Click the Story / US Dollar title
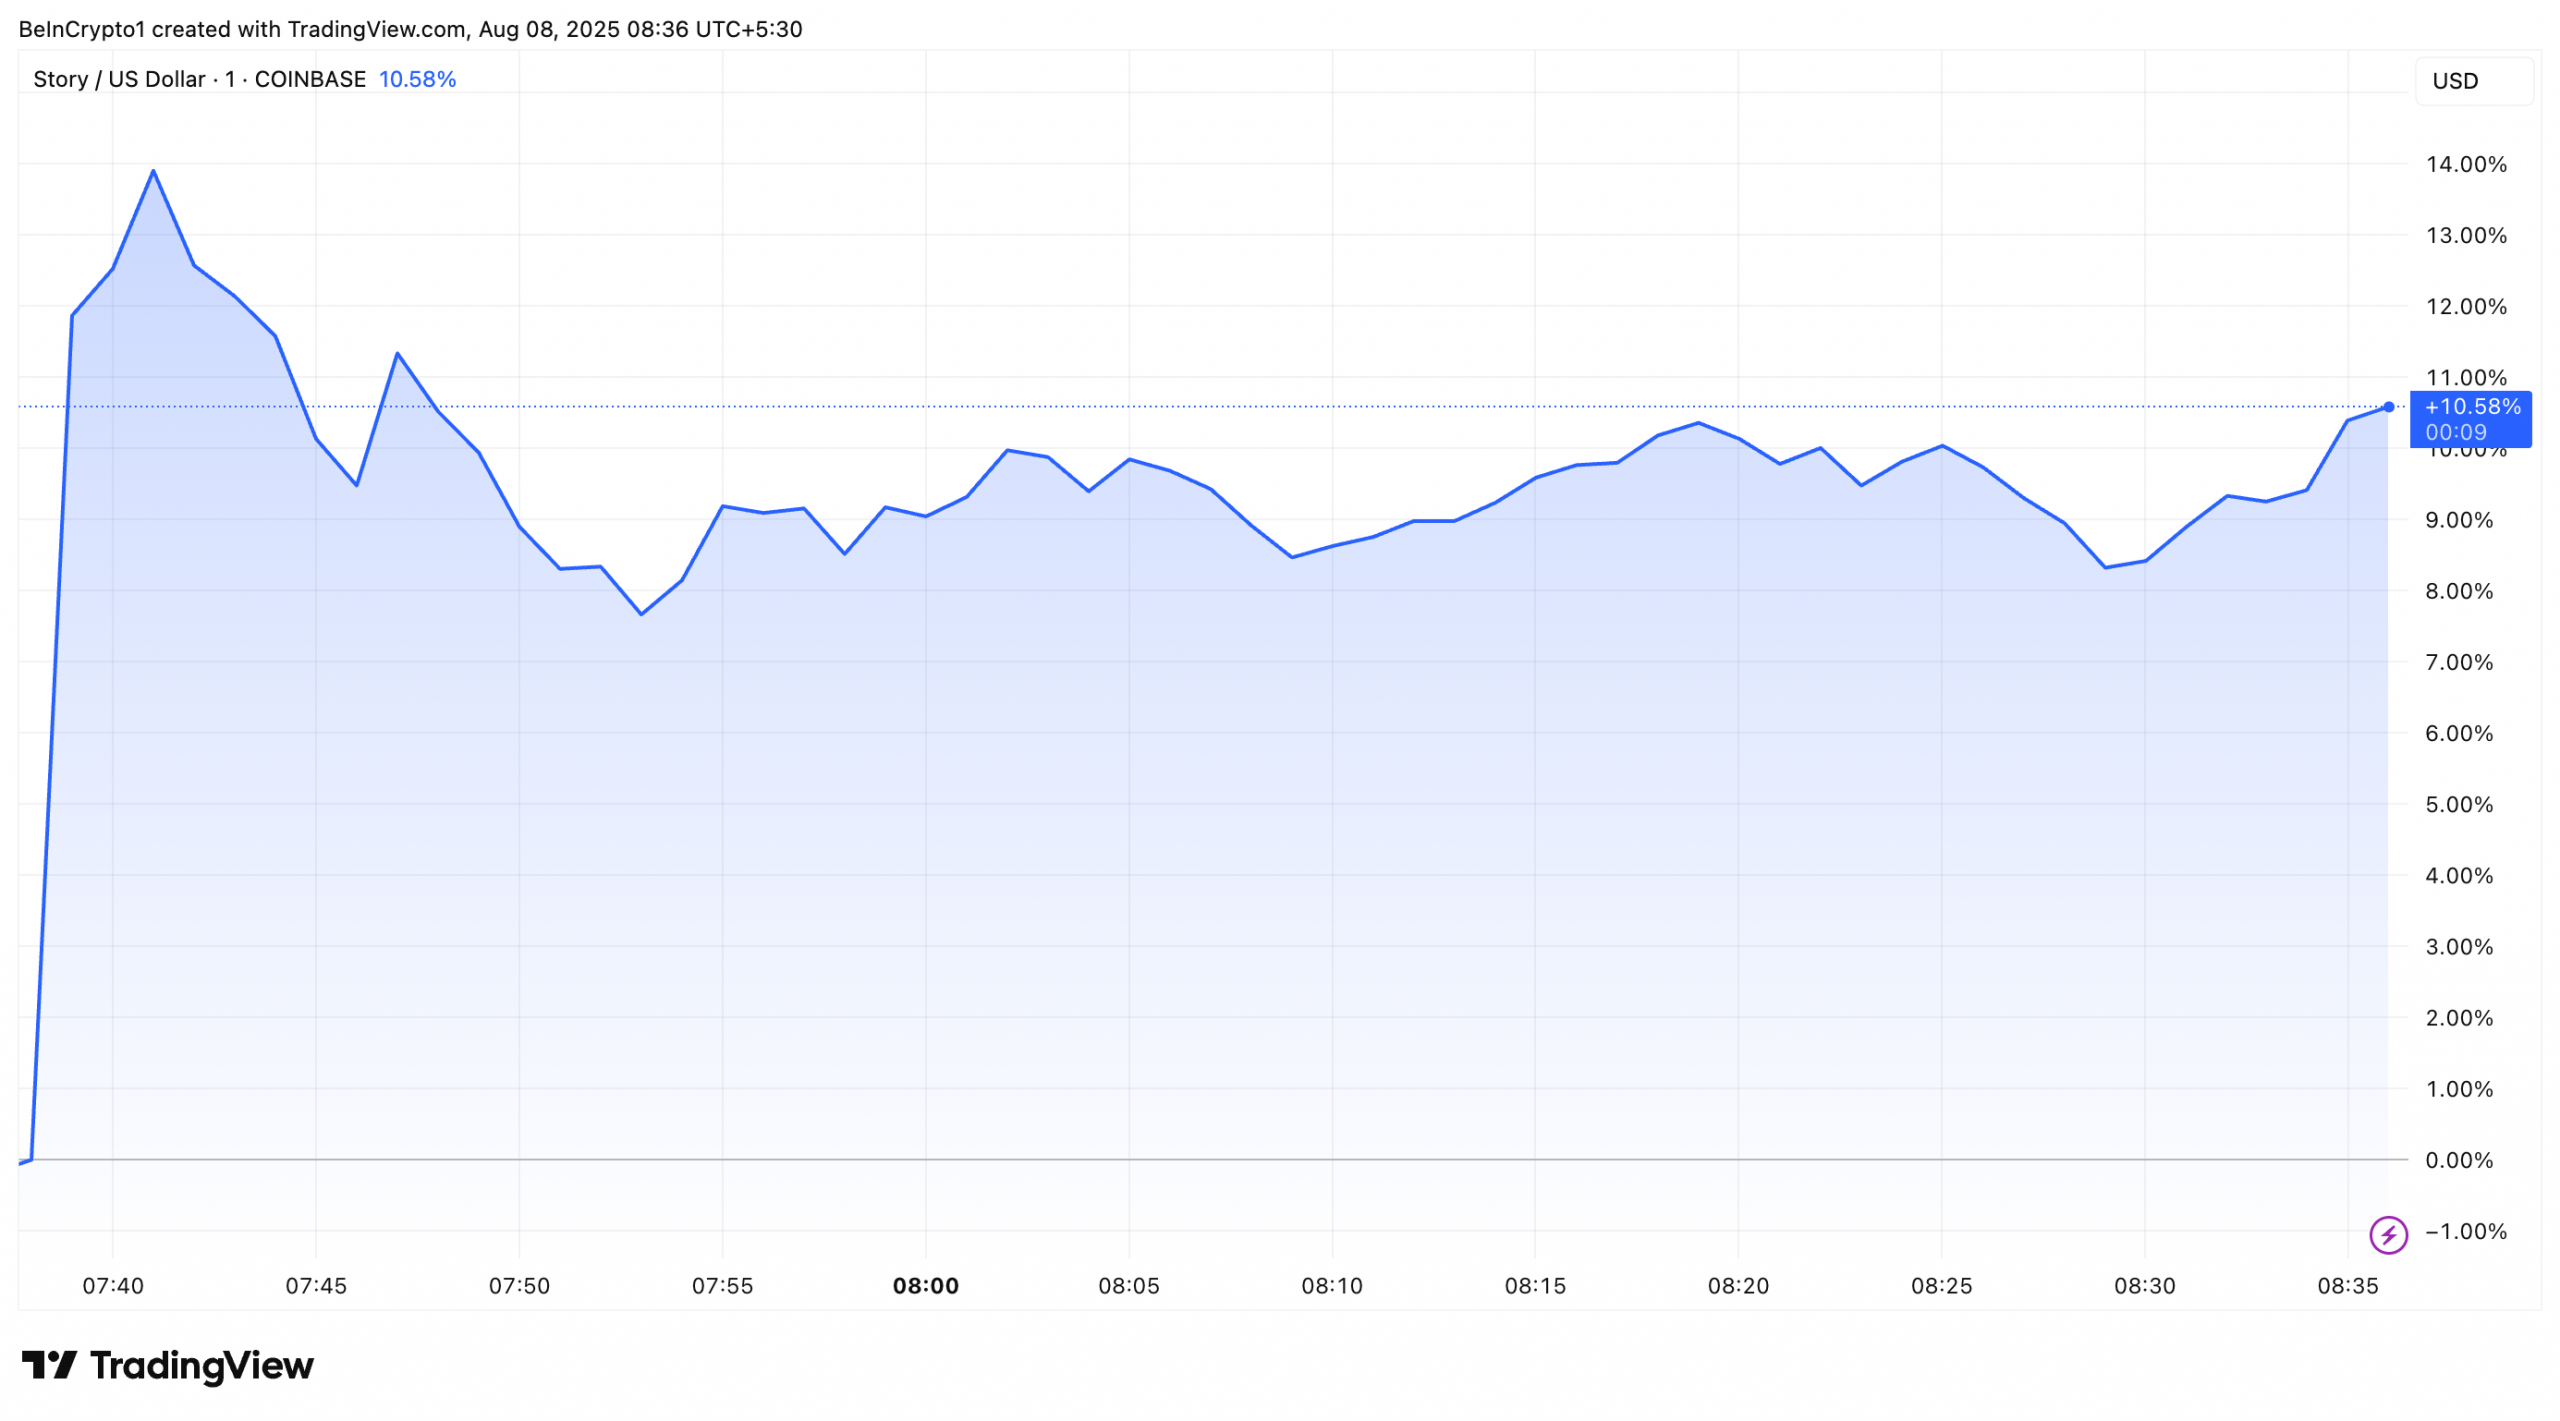 pyautogui.click(x=119, y=79)
